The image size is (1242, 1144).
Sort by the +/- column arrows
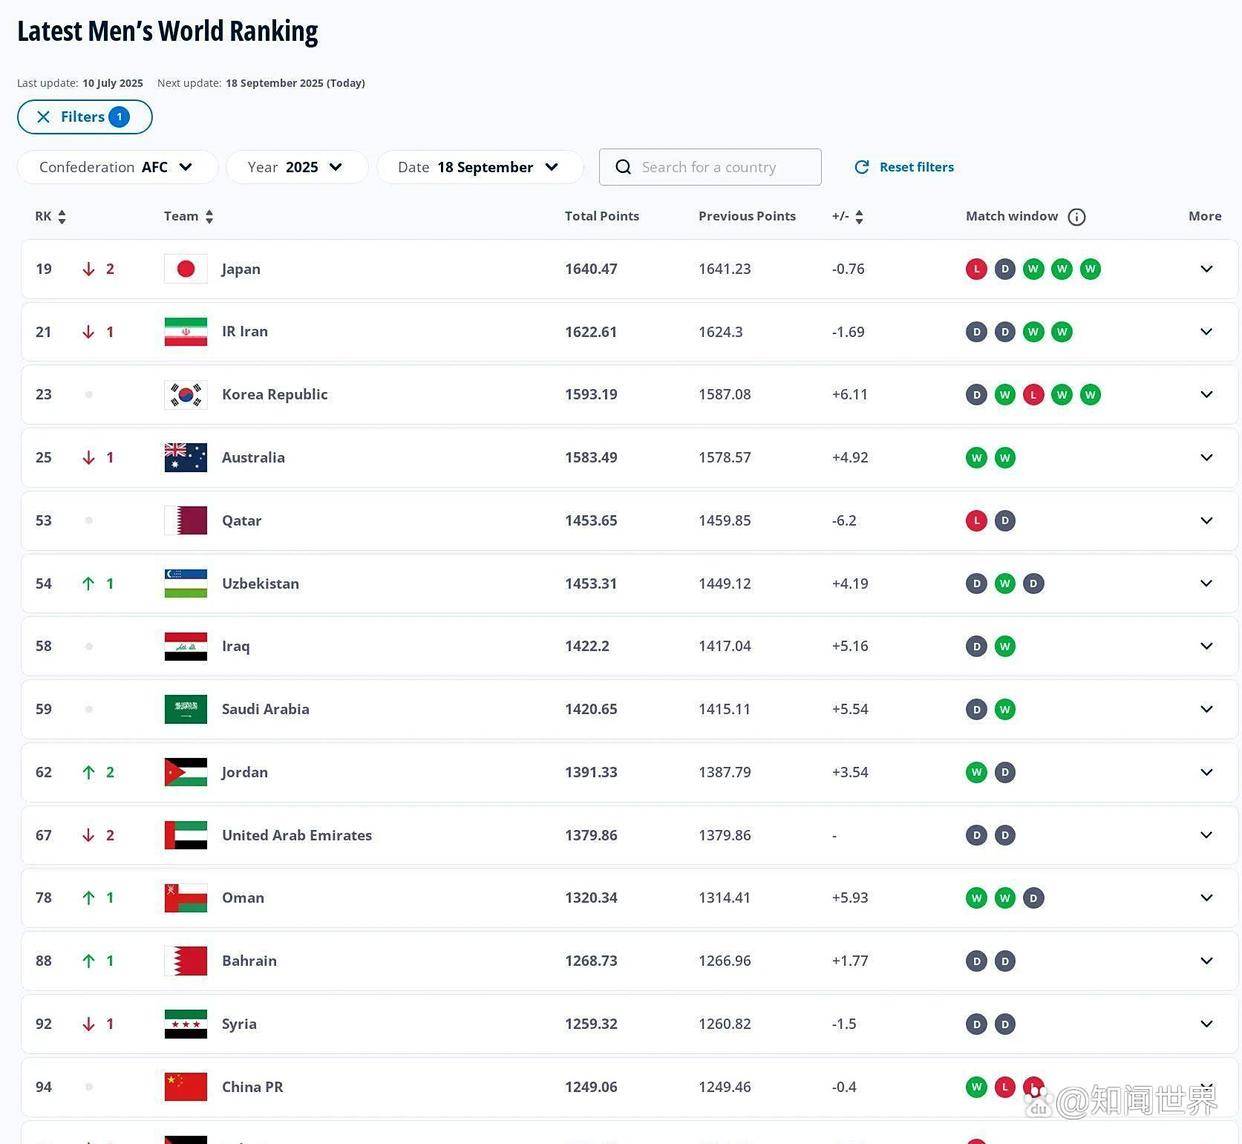pyautogui.click(x=859, y=217)
